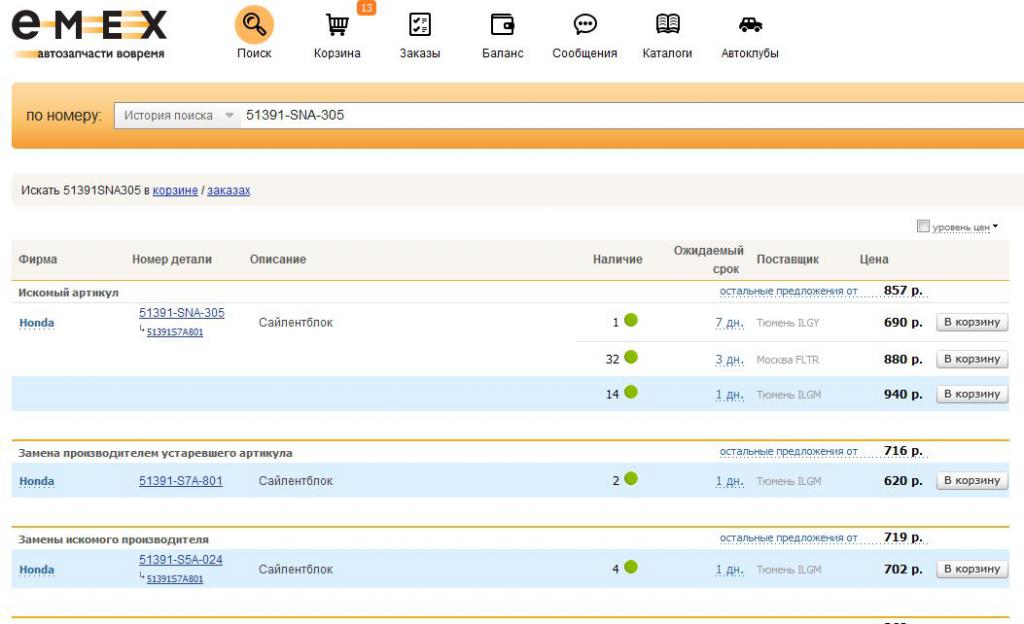Open Honda brand link in 51391-S7A-801 row

pyautogui.click(x=37, y=482)
